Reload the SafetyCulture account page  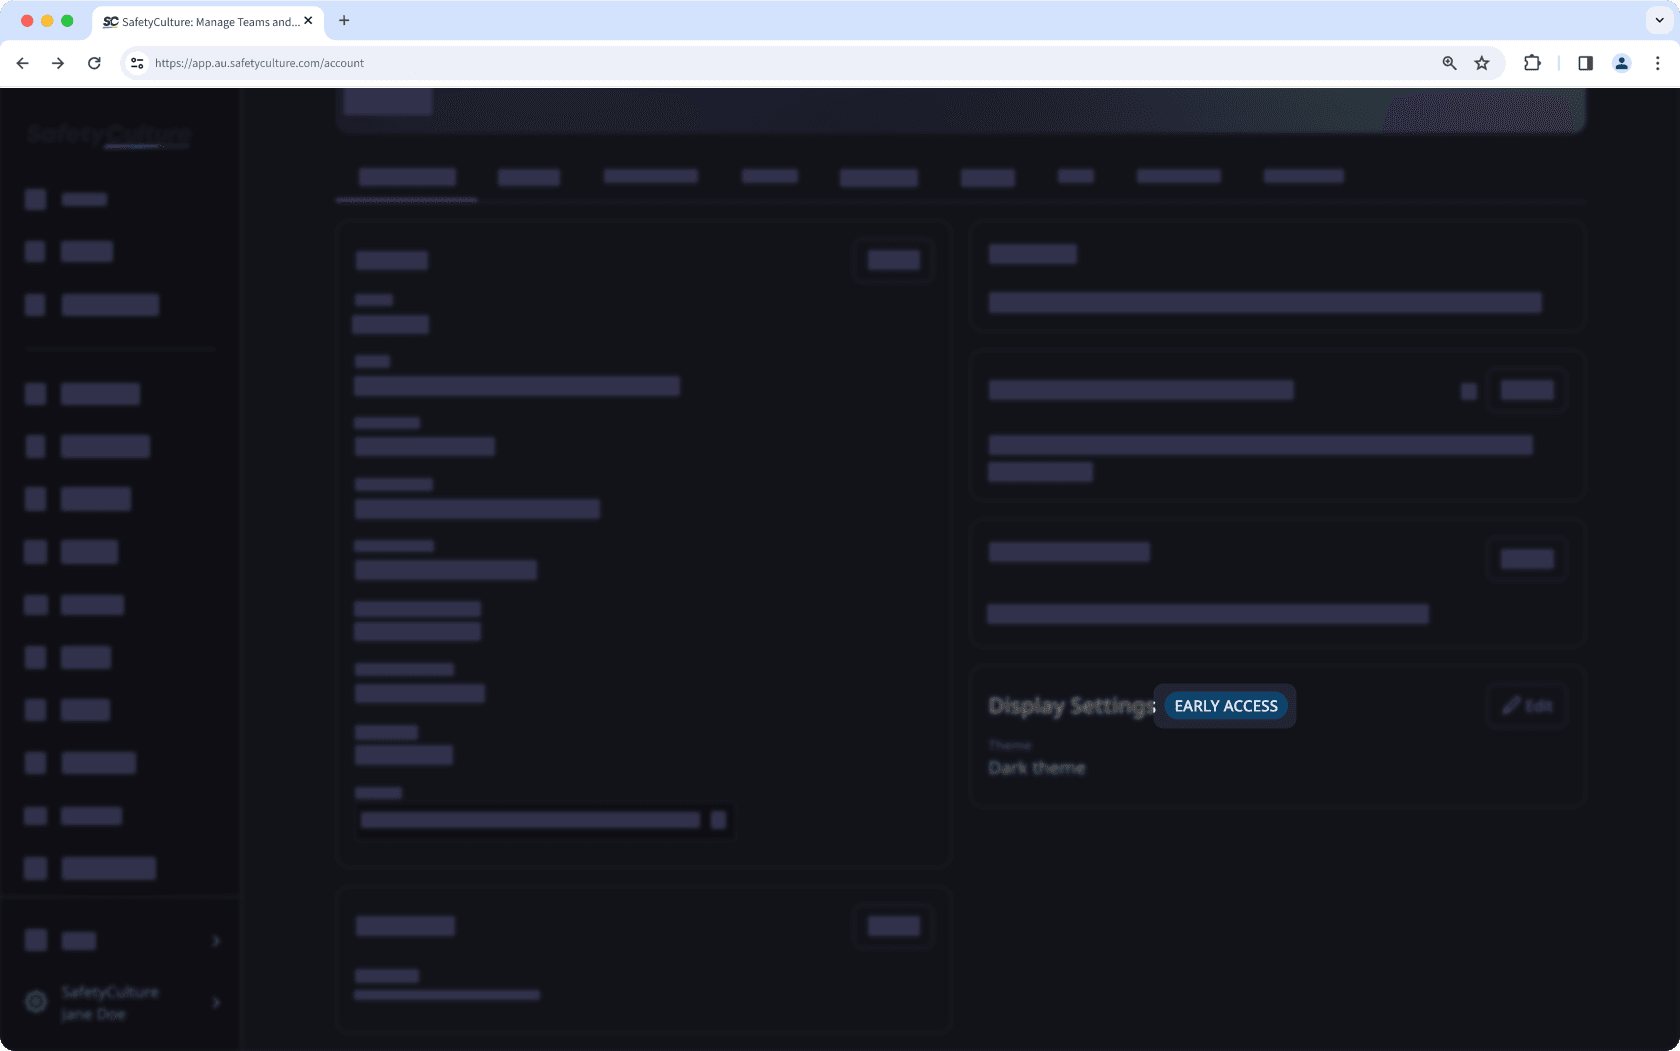(94, 63)
